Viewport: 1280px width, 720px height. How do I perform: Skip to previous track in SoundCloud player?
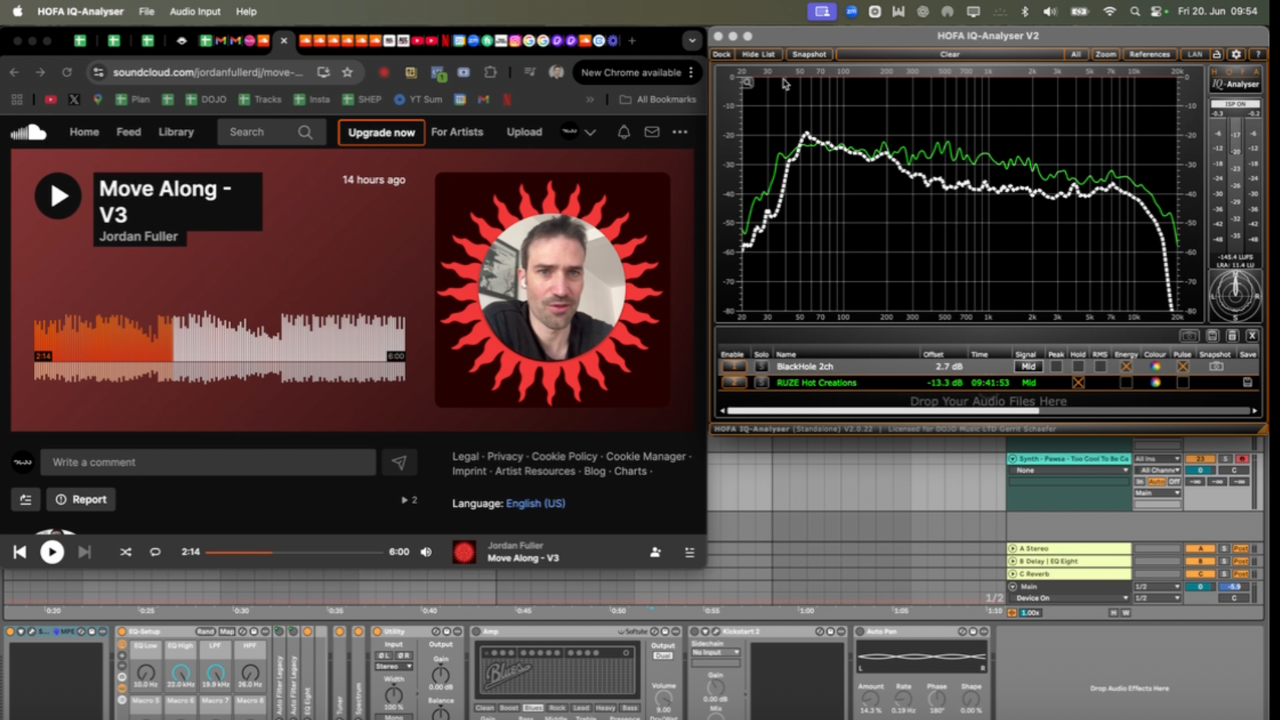coord(19,552)
